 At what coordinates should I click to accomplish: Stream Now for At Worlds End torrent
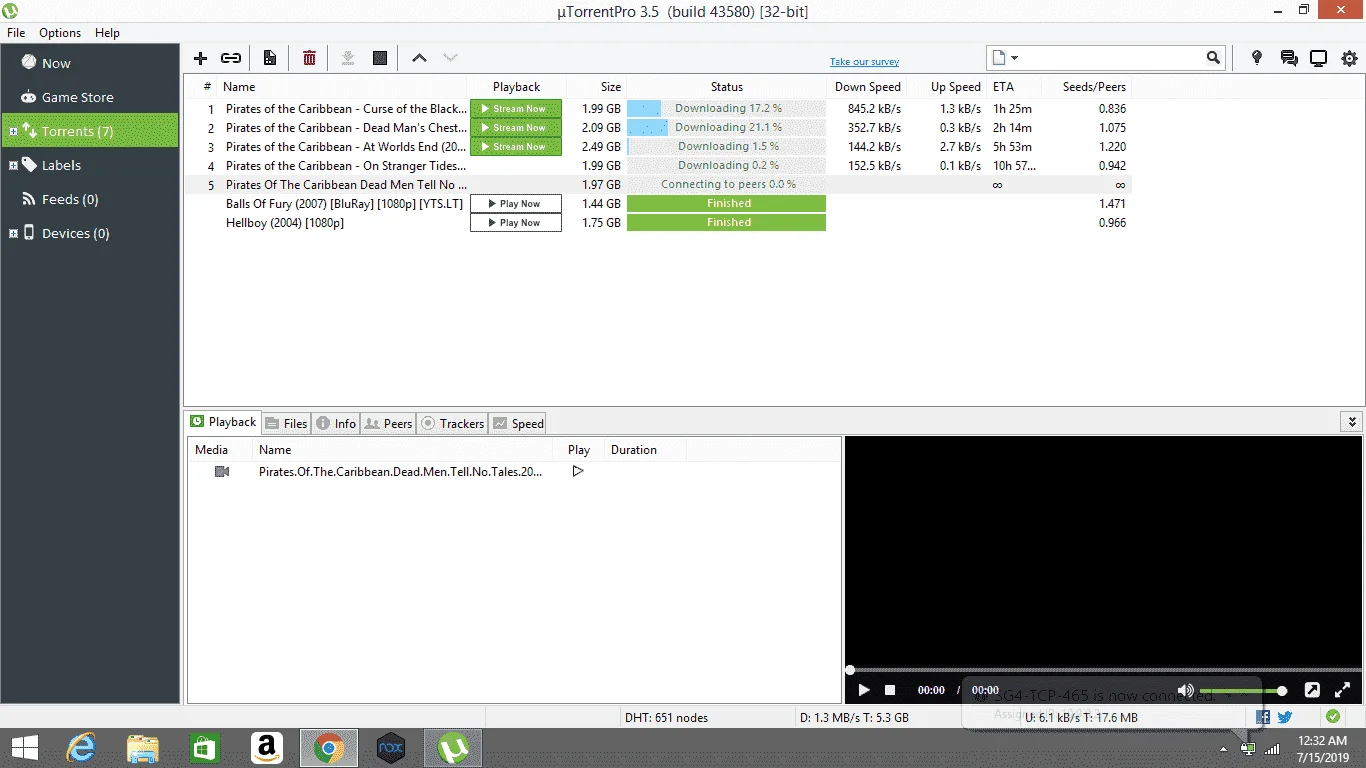(x=516, y=146)
